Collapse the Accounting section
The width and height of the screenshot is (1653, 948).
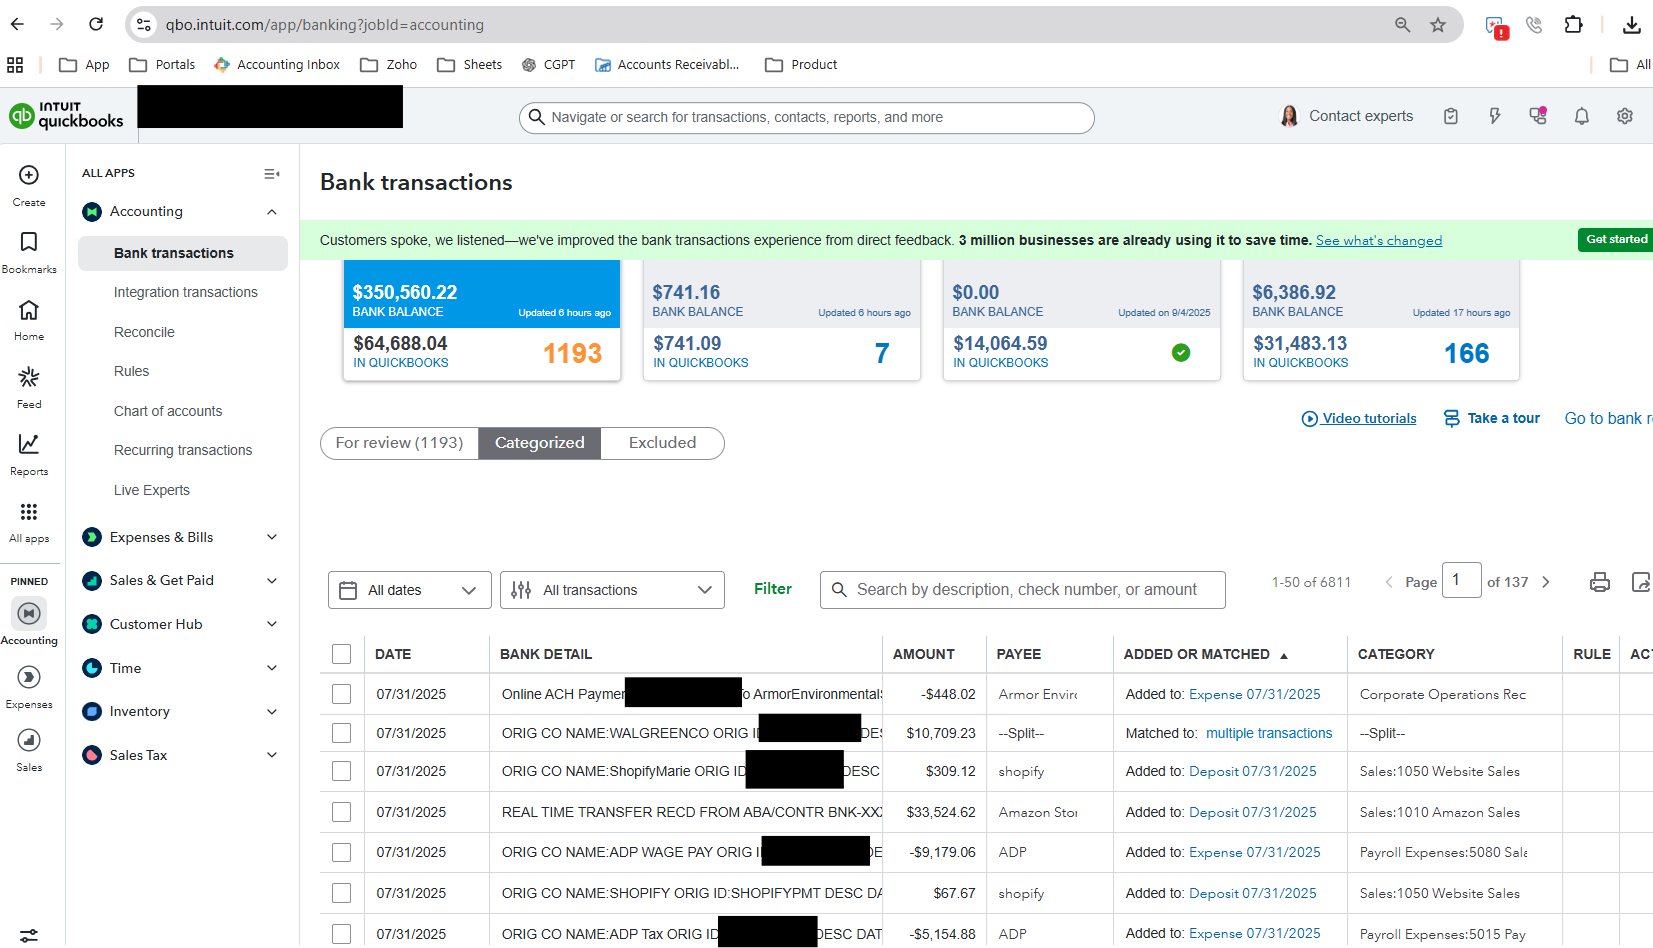(x=272, y=212)
